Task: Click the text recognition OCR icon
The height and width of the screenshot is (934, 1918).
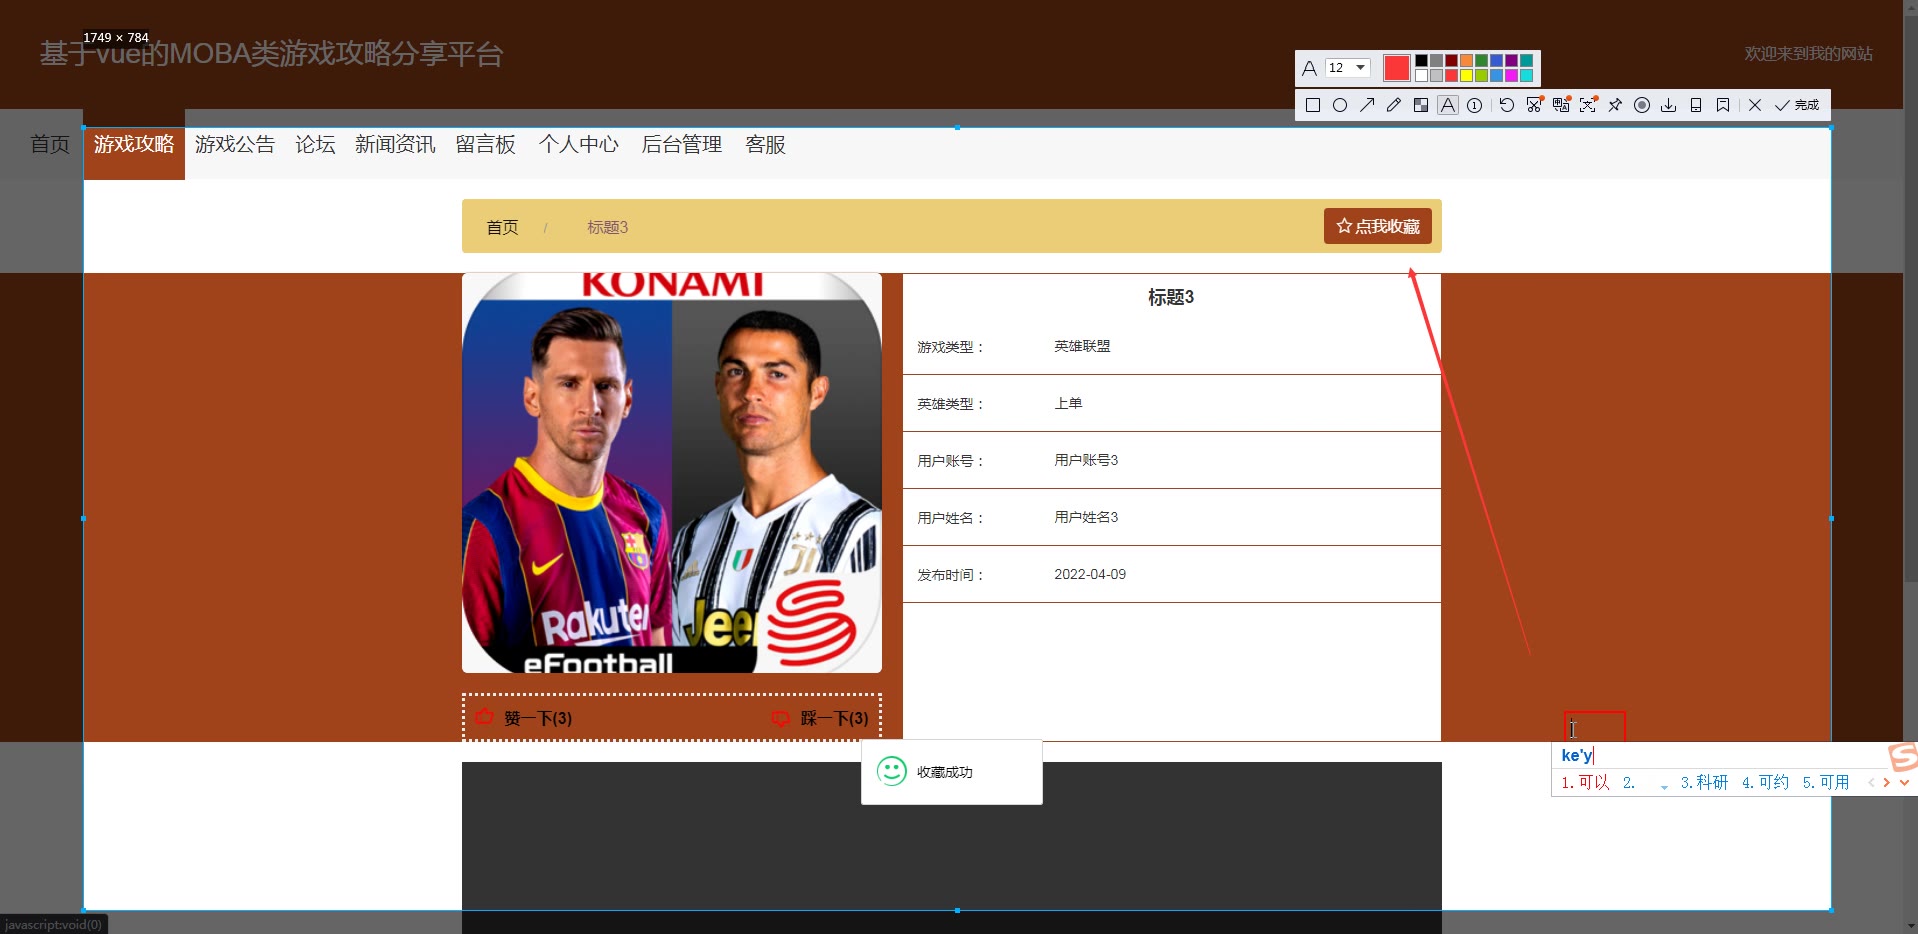Action: 1588,104
